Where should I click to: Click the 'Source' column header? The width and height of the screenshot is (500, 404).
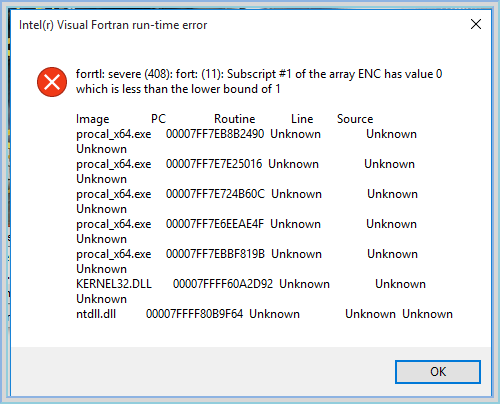pyautogui.click(x=355, y=119)
